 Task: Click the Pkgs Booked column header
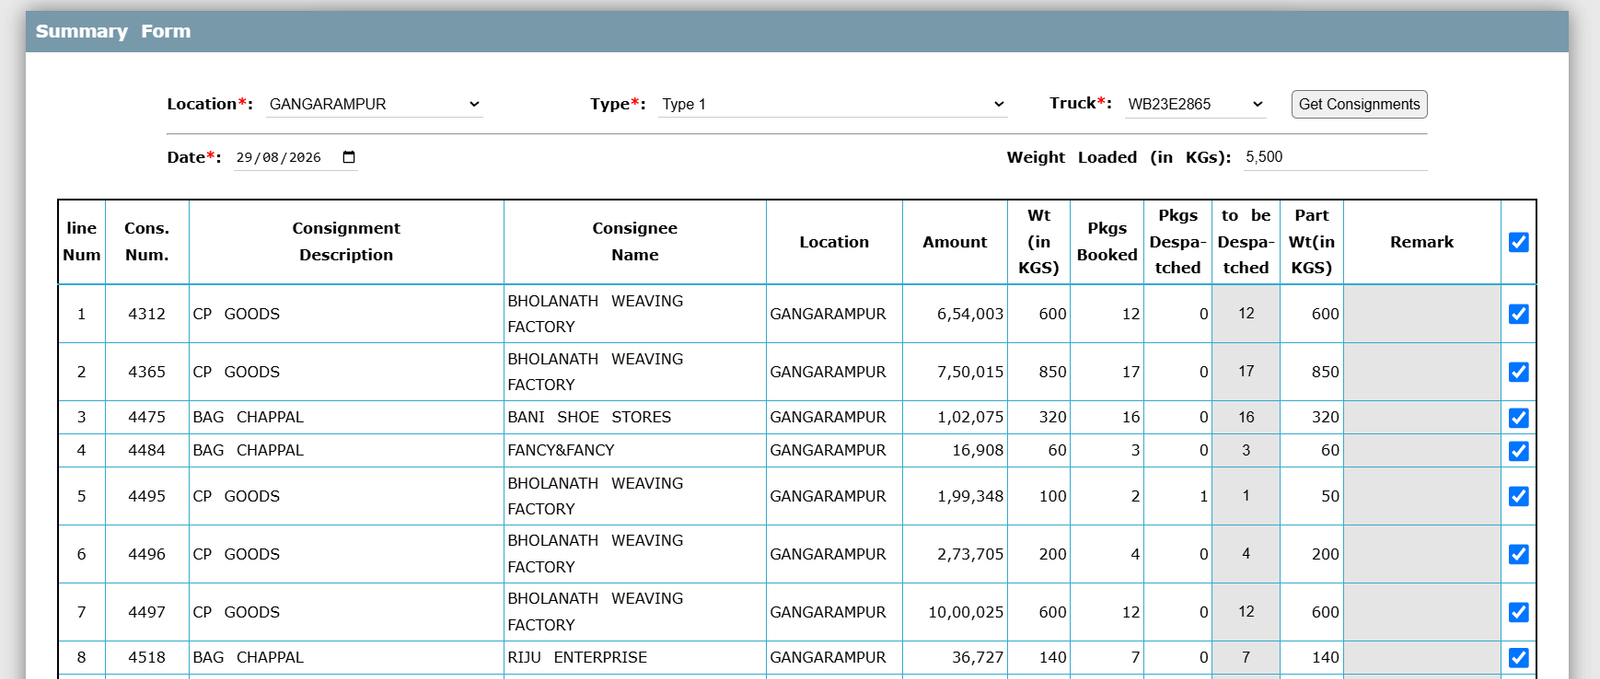click(x=1107, y=242)
